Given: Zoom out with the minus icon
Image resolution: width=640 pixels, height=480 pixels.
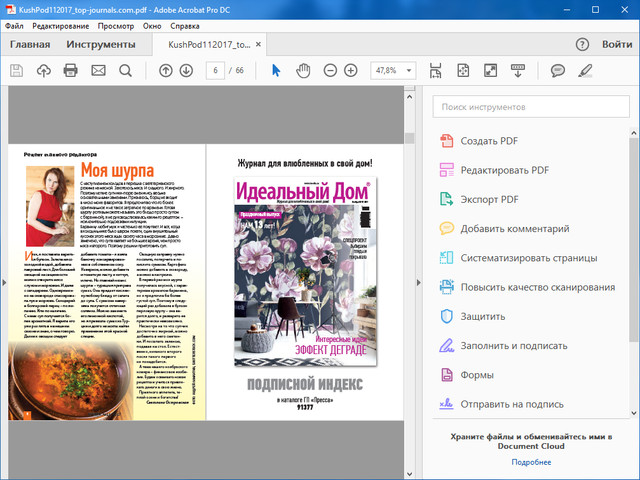Looking at the screenshot, I should [330, 70].
